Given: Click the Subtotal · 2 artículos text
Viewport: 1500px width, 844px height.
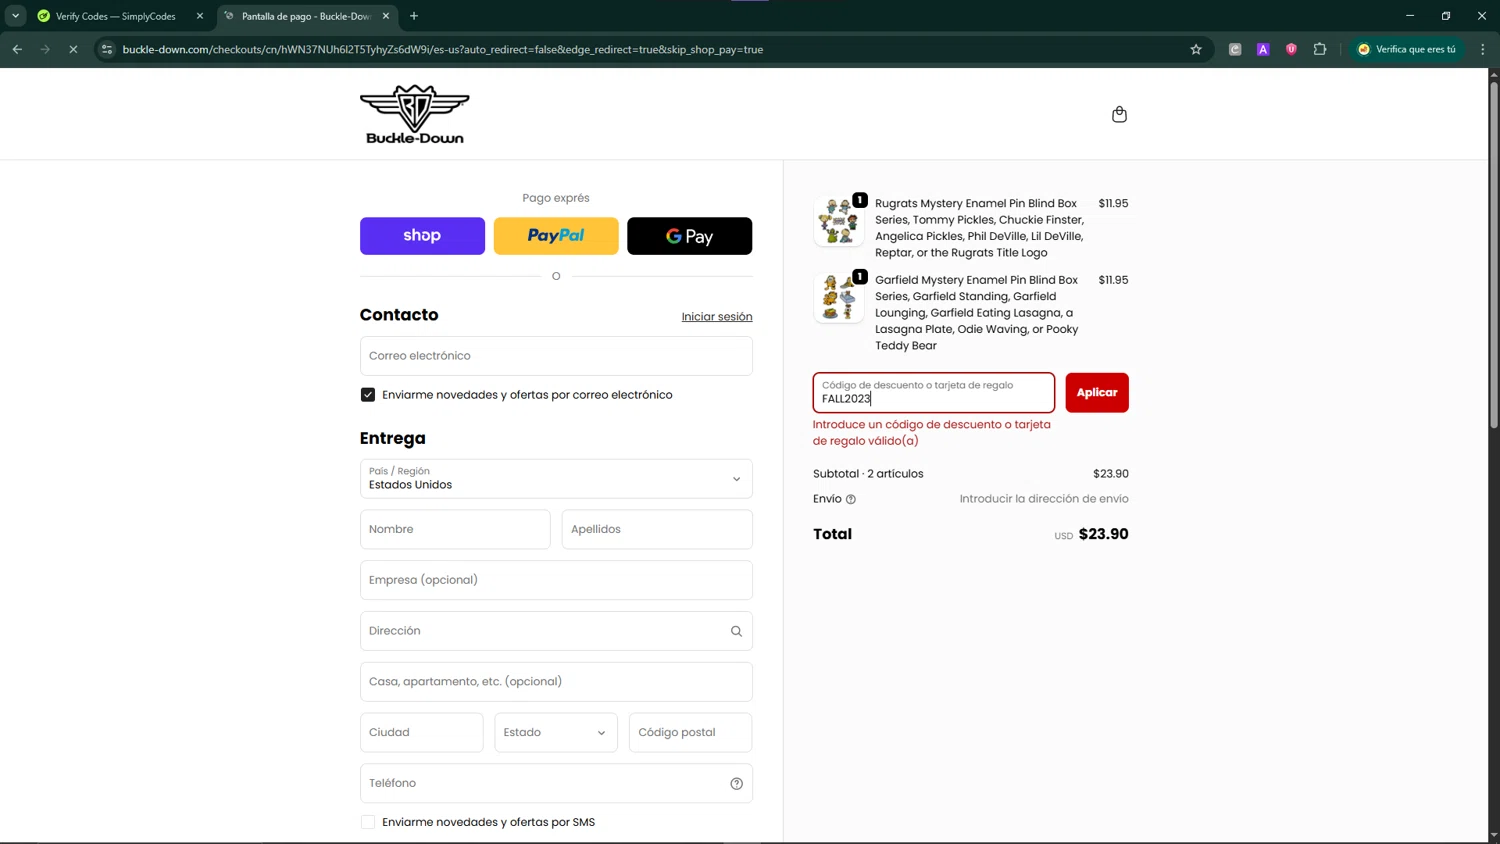Looking at the screenshot, I should point(868,474).
